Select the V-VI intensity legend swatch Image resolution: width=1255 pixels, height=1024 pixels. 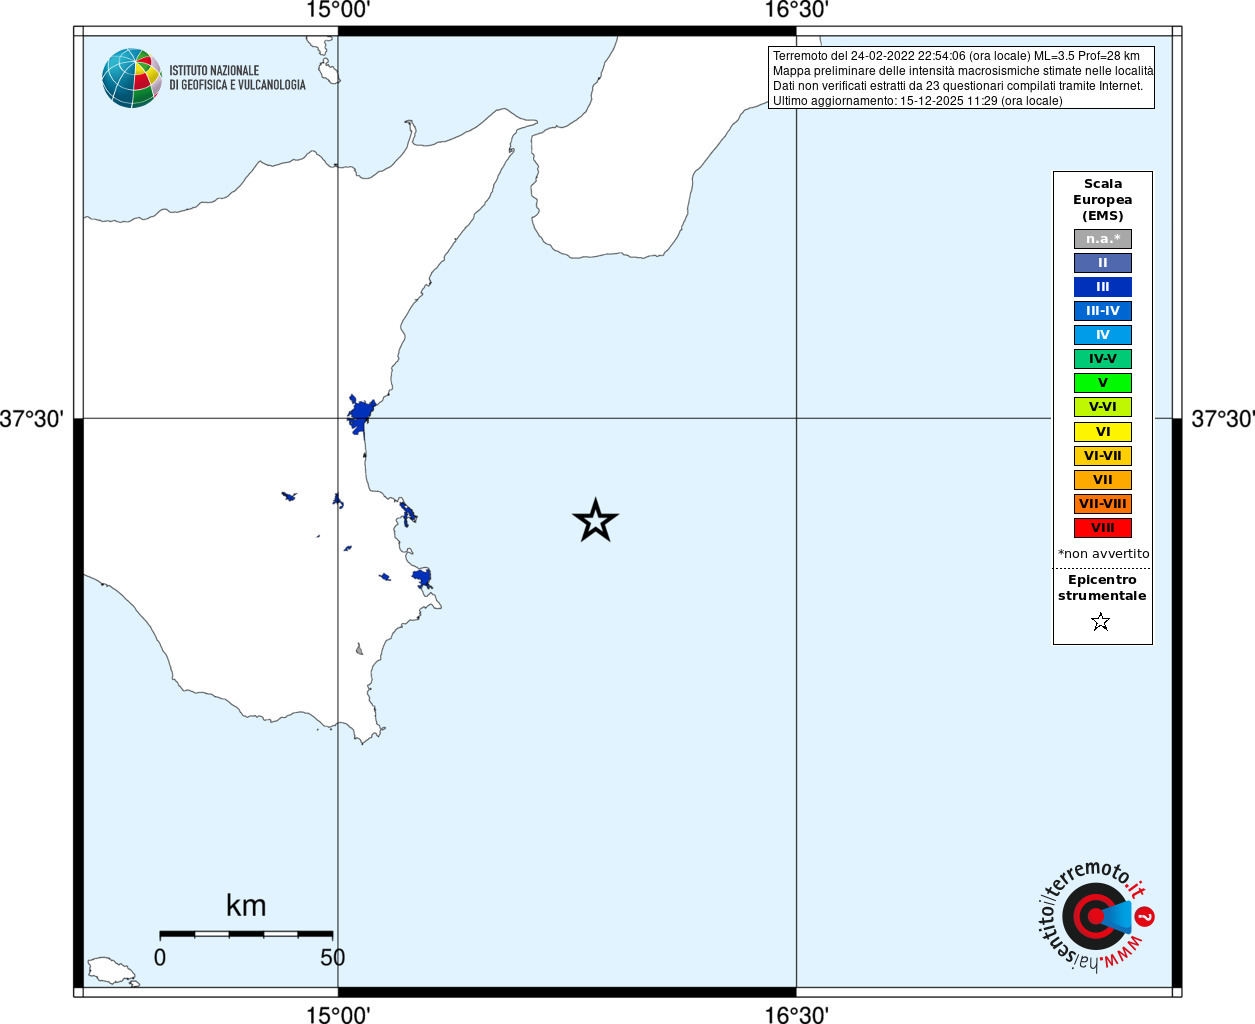click(x=1103, y=407)
